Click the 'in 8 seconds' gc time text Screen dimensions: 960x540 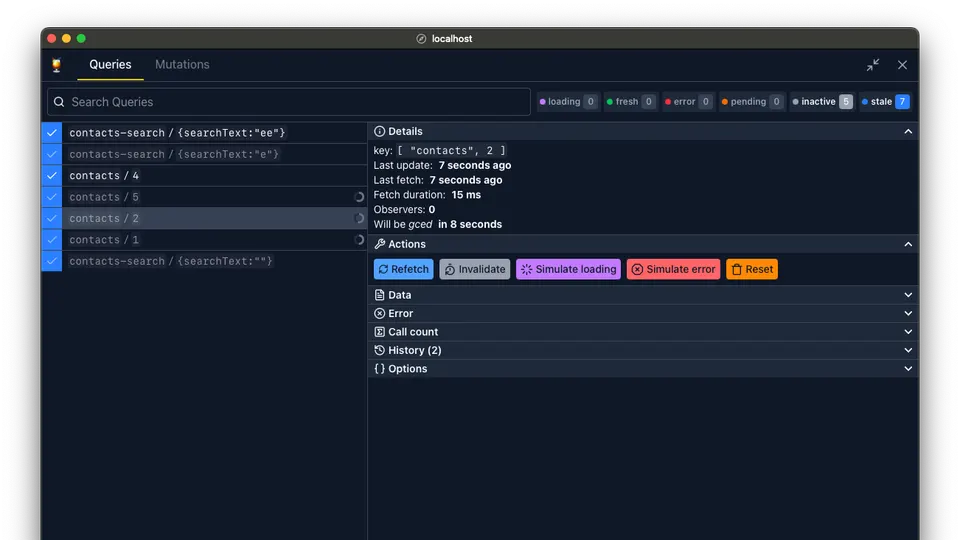pyautogui.click(x=470, y=224)
